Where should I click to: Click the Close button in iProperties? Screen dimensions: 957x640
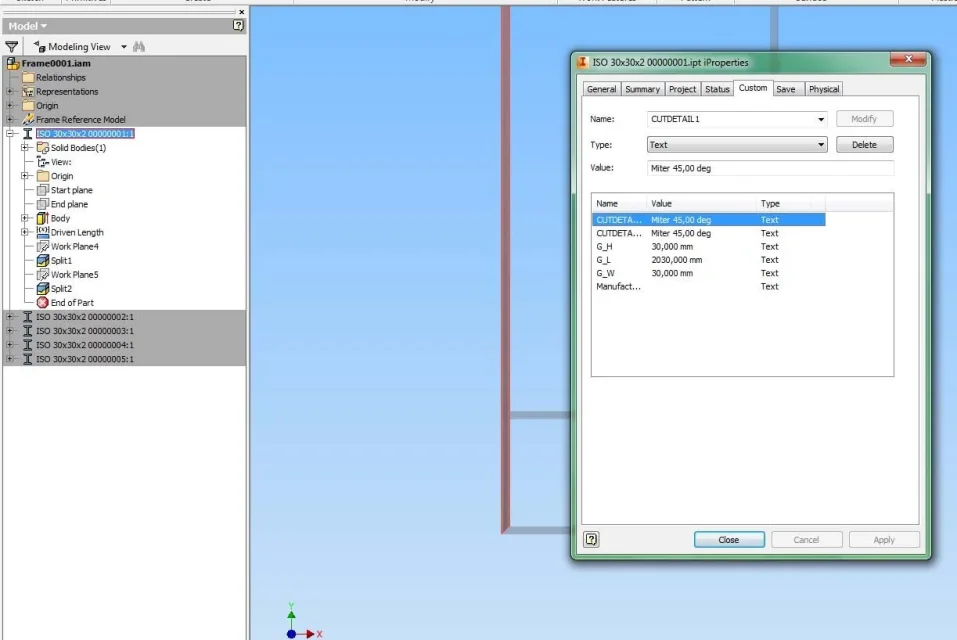click(x=729, y=540)
